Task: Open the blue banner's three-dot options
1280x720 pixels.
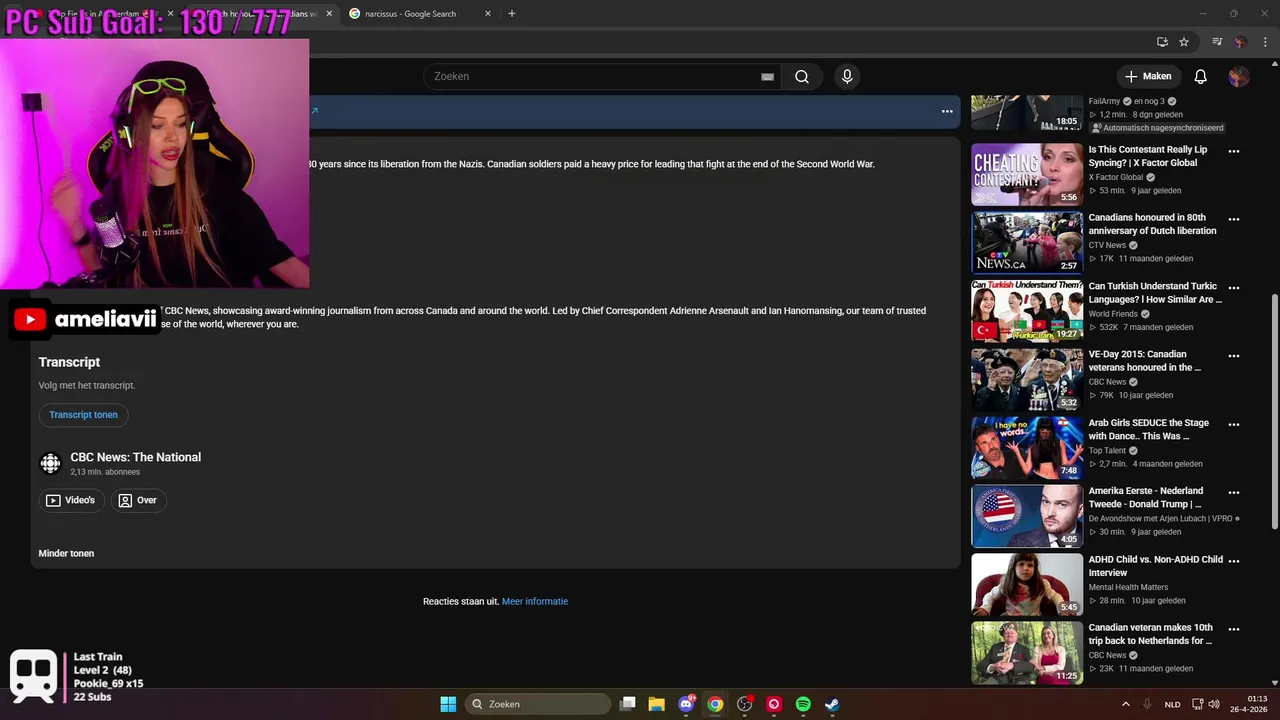Action: coord(947,111)
